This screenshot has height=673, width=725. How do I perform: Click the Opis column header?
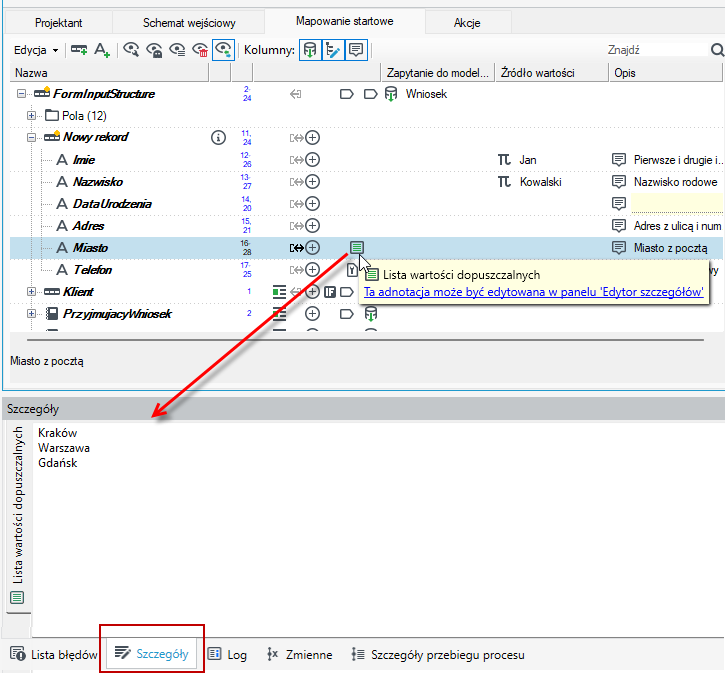666,73
